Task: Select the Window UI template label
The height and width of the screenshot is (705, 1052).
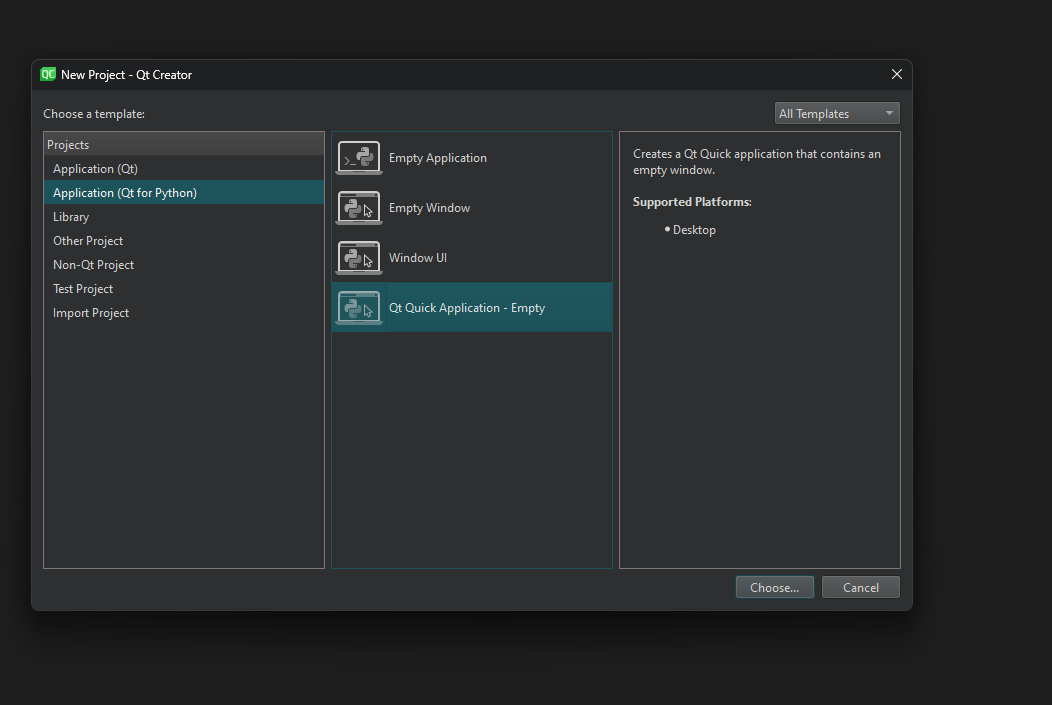Action: pyautogui.click(x=417, y=258)
